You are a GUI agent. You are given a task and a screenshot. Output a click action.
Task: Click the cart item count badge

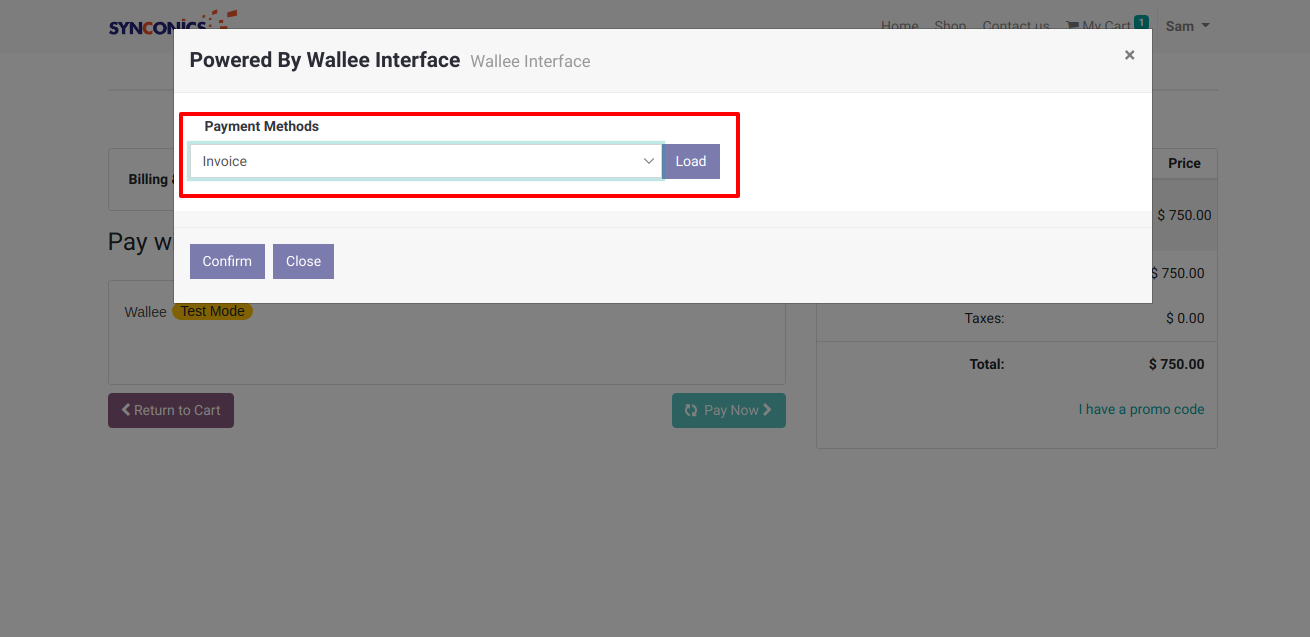click(1141, 22)
